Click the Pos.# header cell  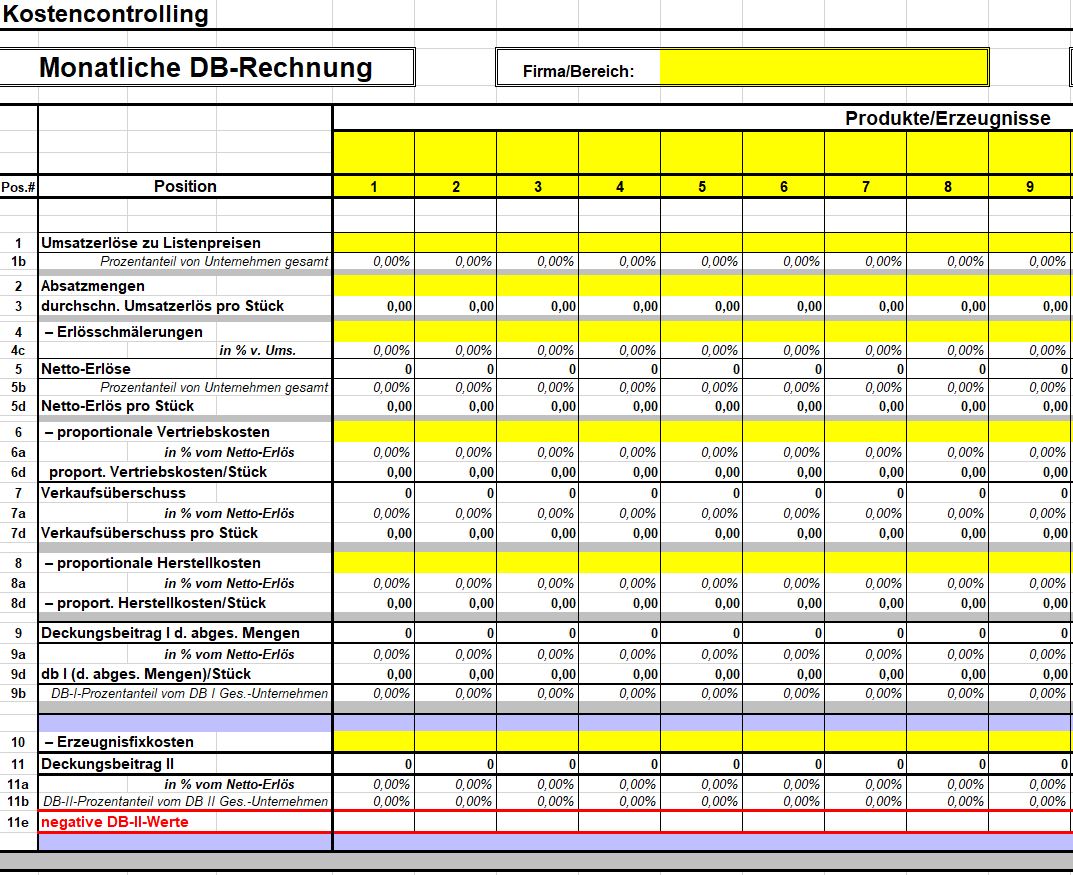tap(18, 187)
